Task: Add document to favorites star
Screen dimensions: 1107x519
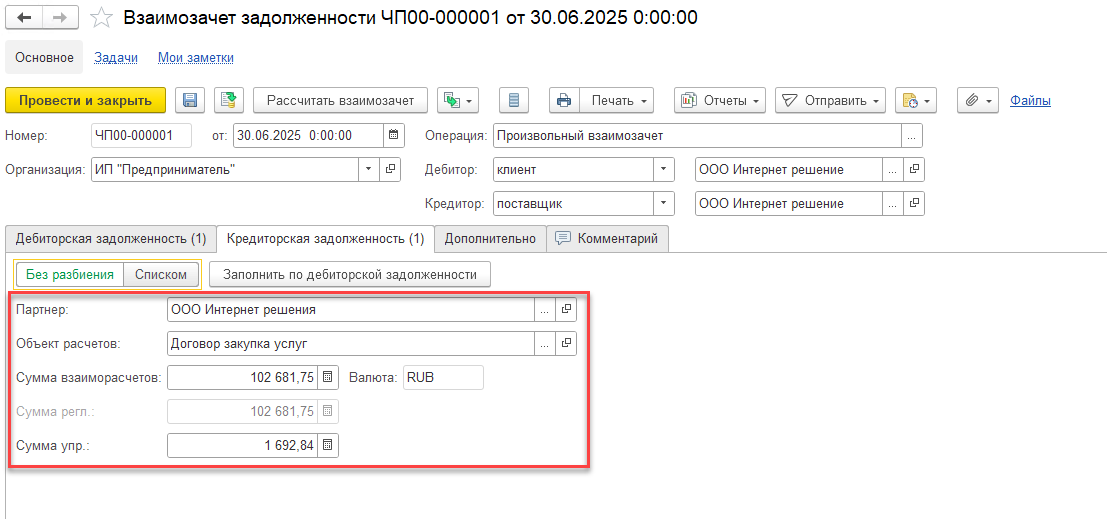Action: [x=101, y=18]
